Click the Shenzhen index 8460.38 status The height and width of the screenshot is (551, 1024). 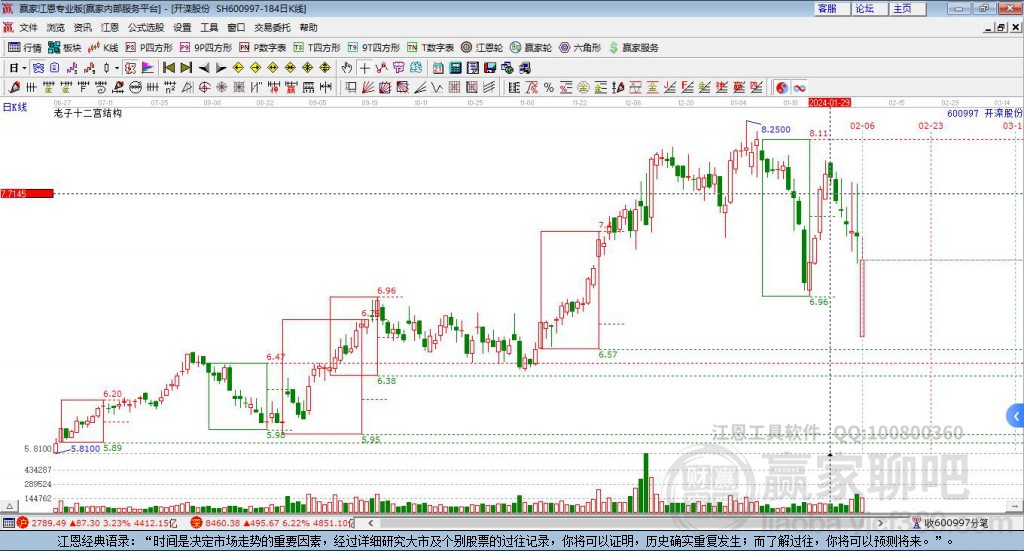click(272, 523)
